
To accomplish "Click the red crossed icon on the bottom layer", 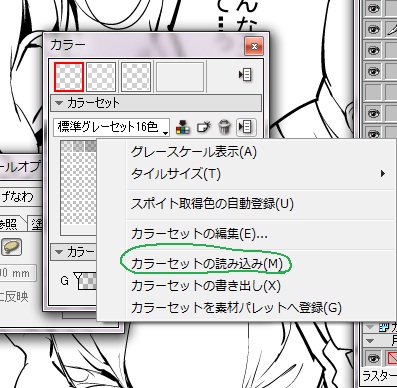I will 391,358.
